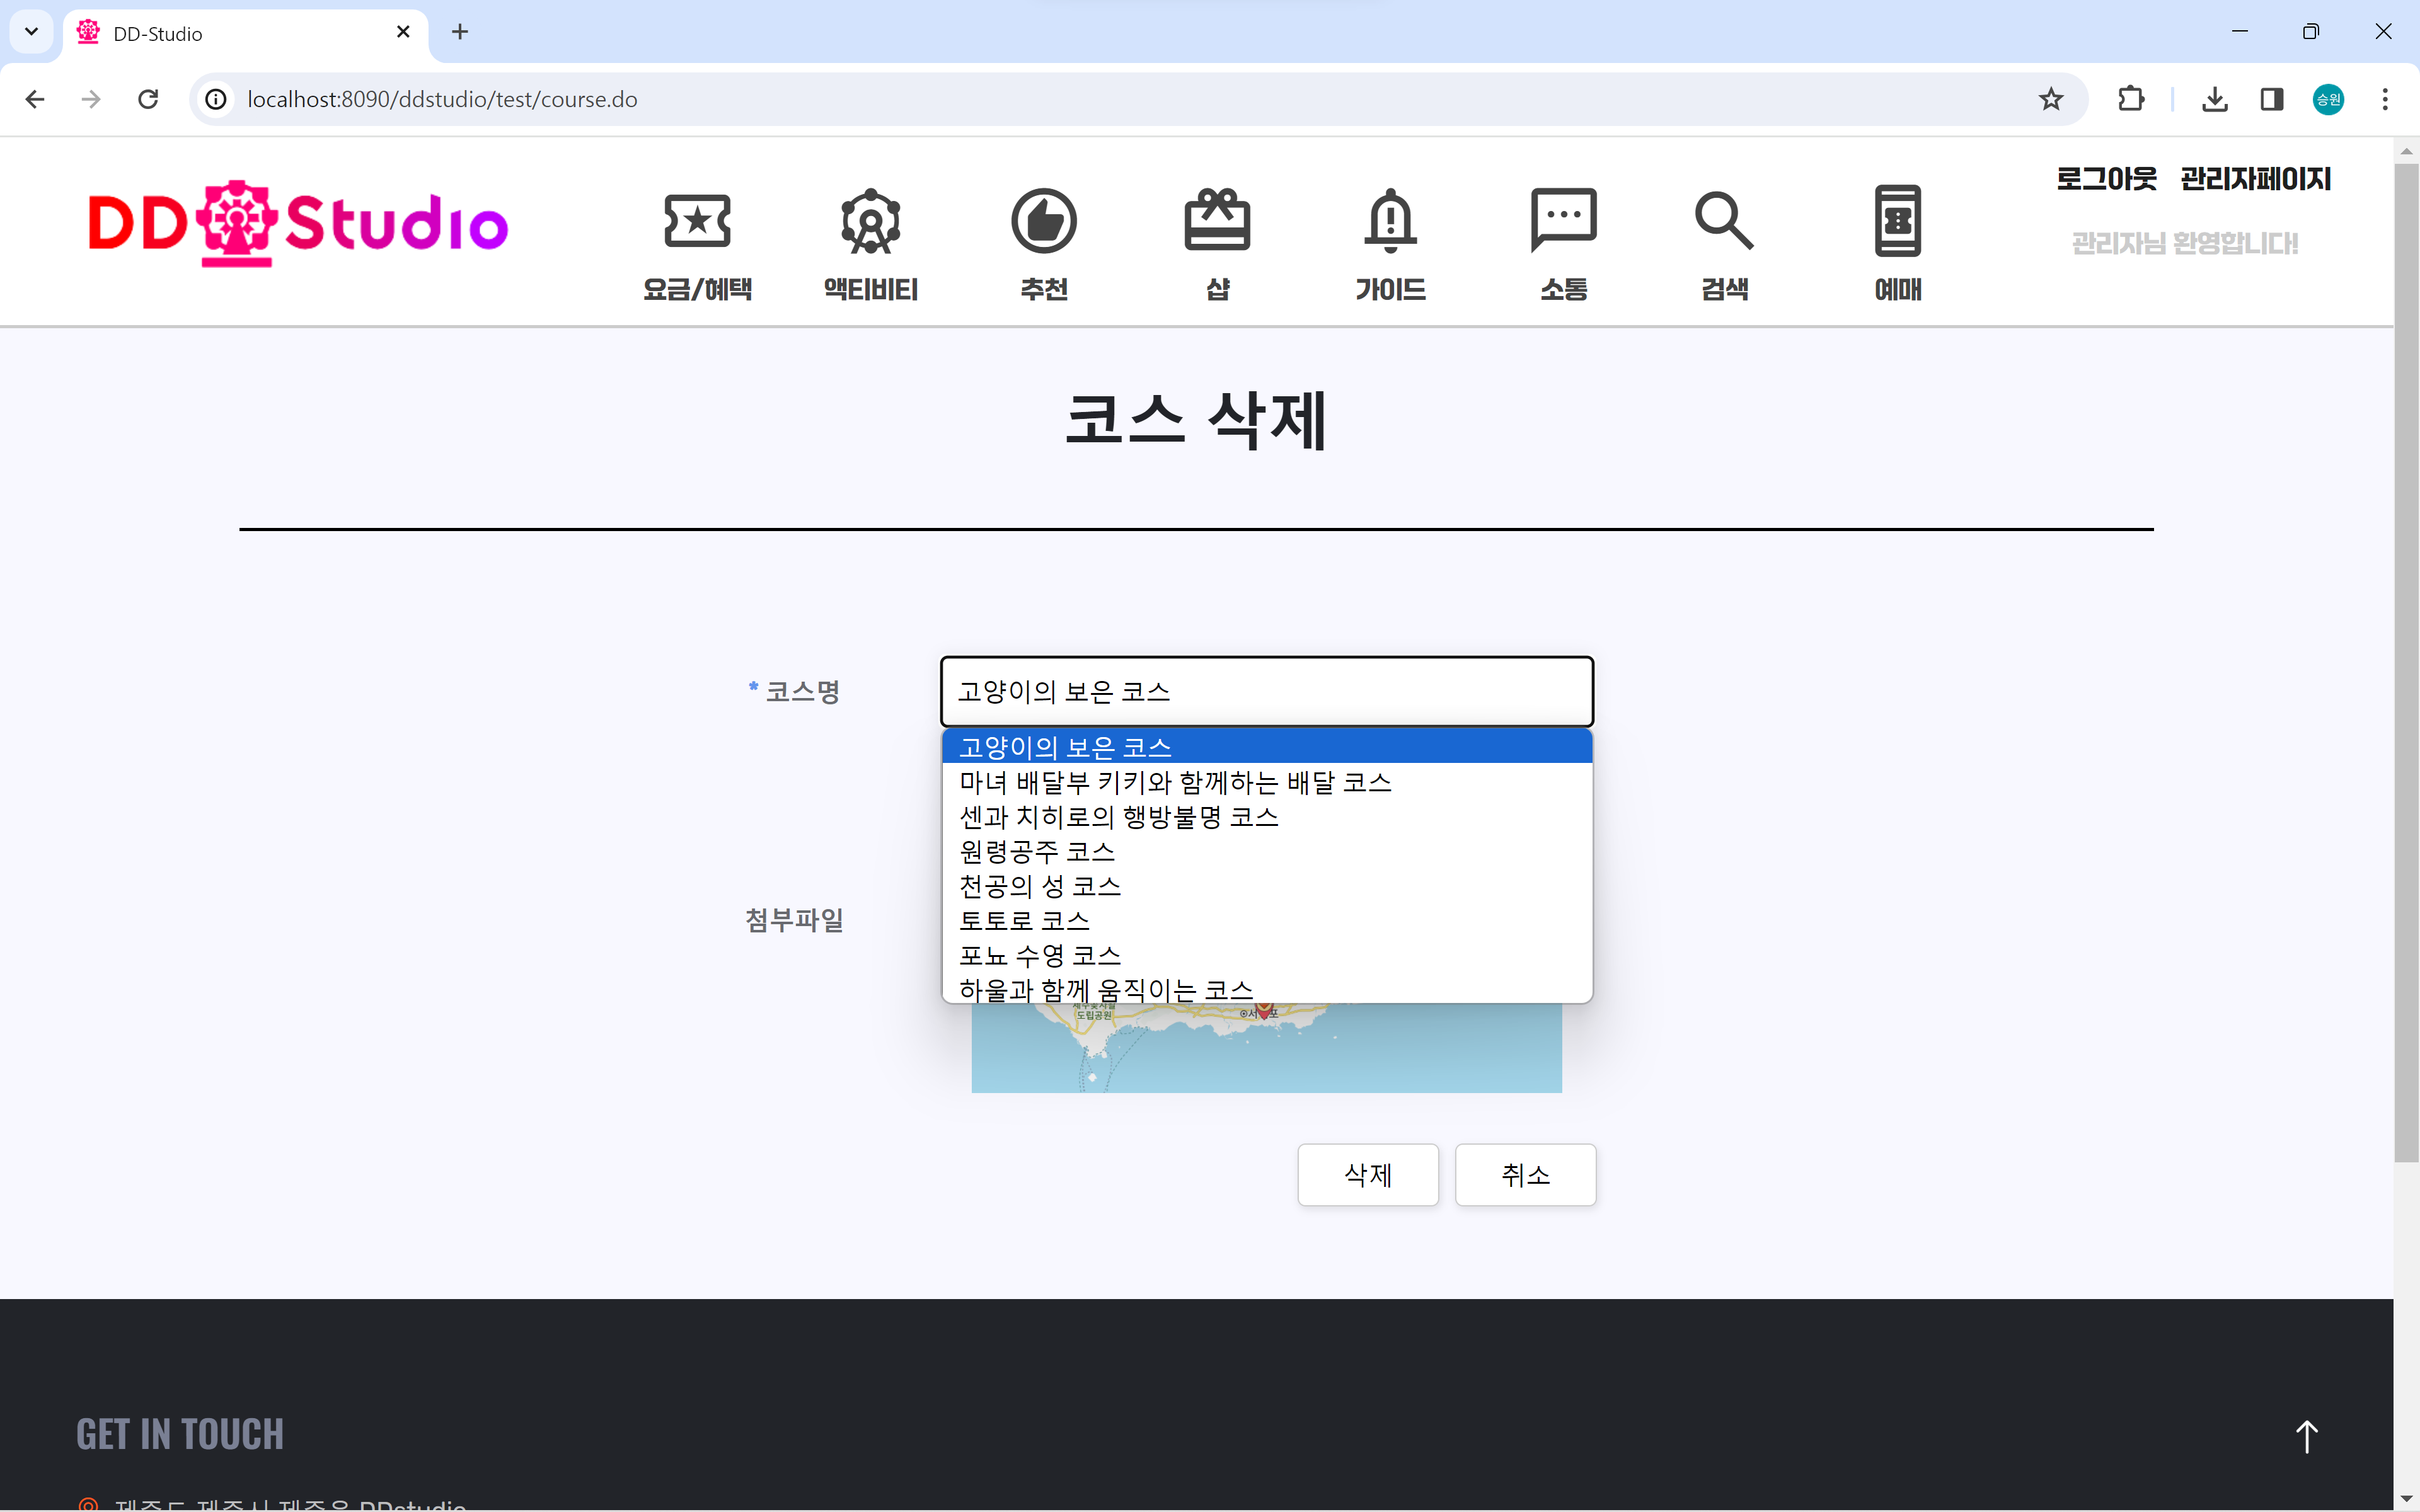Select 포뇨 수영 코스 option

[1267, 955]
